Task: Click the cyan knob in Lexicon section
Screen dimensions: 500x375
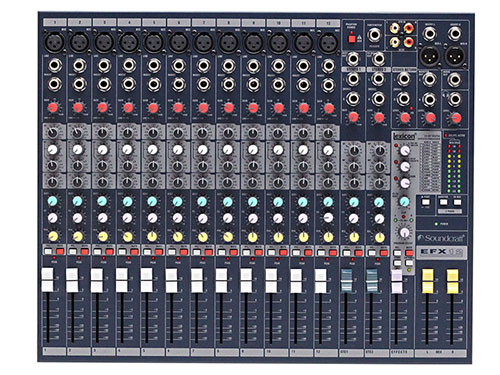Action: click(x=404, y=201)
